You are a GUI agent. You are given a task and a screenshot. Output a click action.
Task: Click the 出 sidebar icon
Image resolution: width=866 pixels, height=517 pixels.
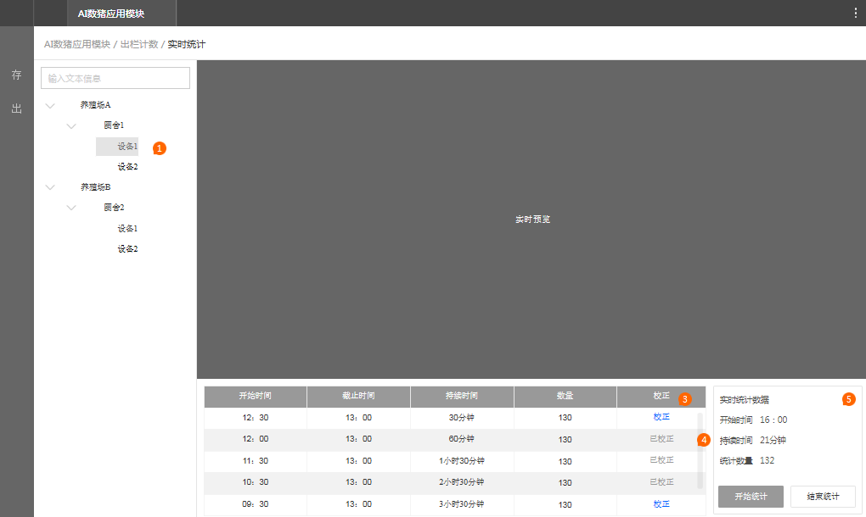point(16,108)
